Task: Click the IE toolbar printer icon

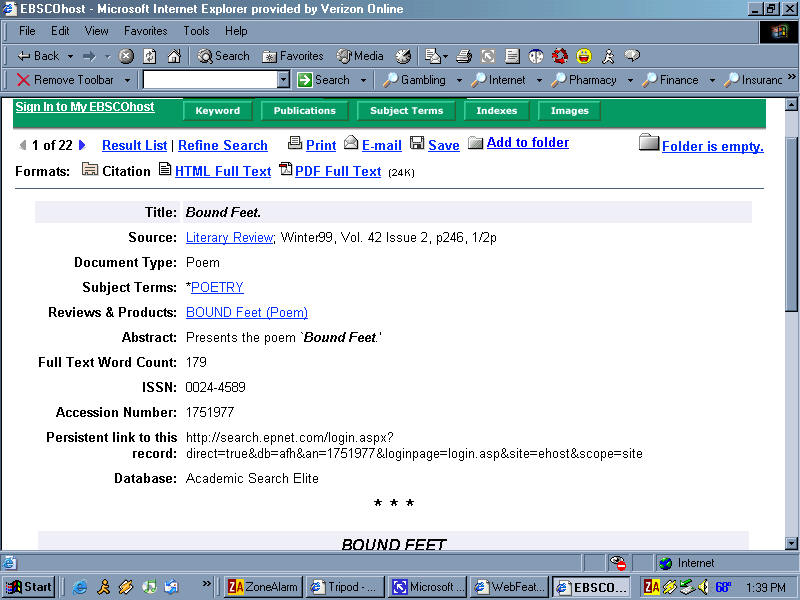Action: [464, 56]
